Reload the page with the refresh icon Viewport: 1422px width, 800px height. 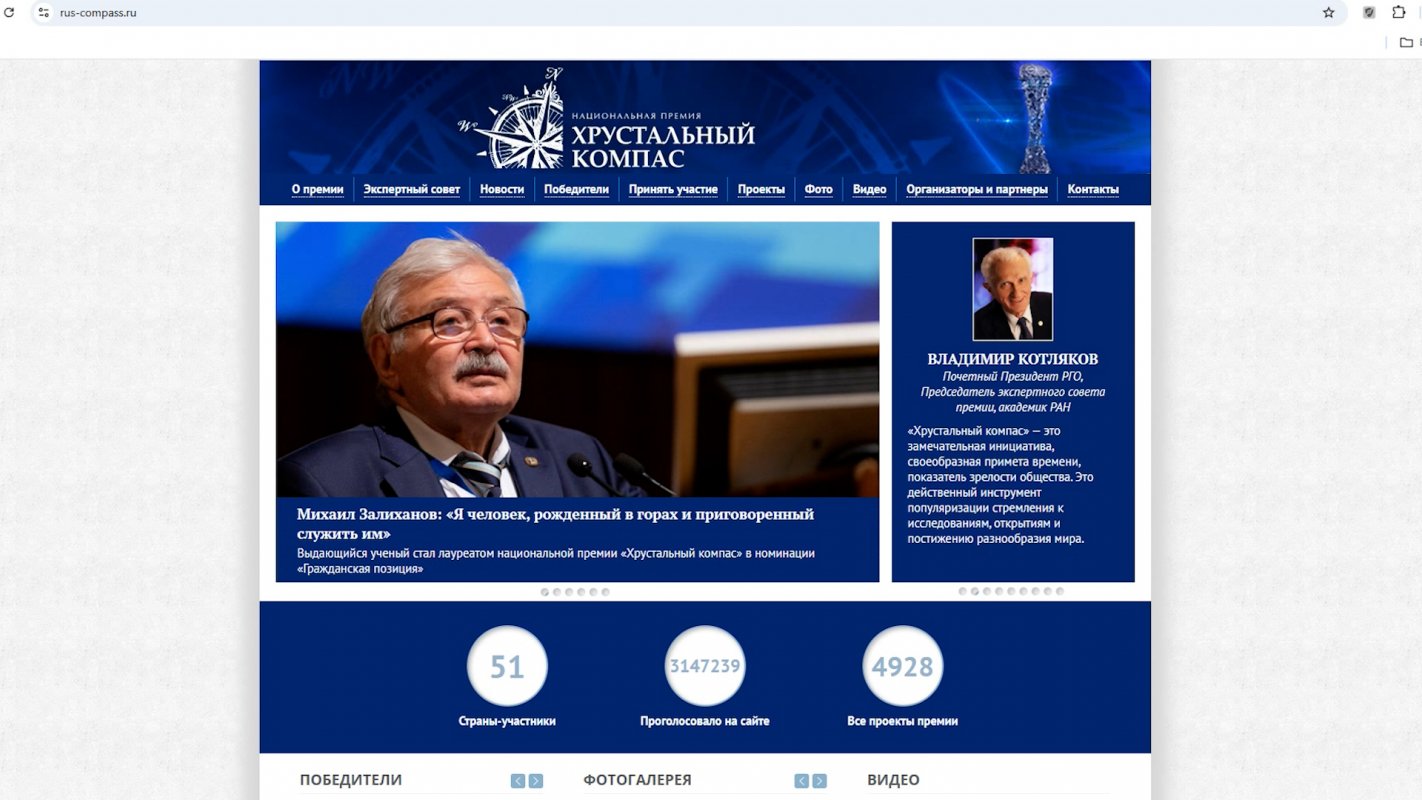(9, 13)
